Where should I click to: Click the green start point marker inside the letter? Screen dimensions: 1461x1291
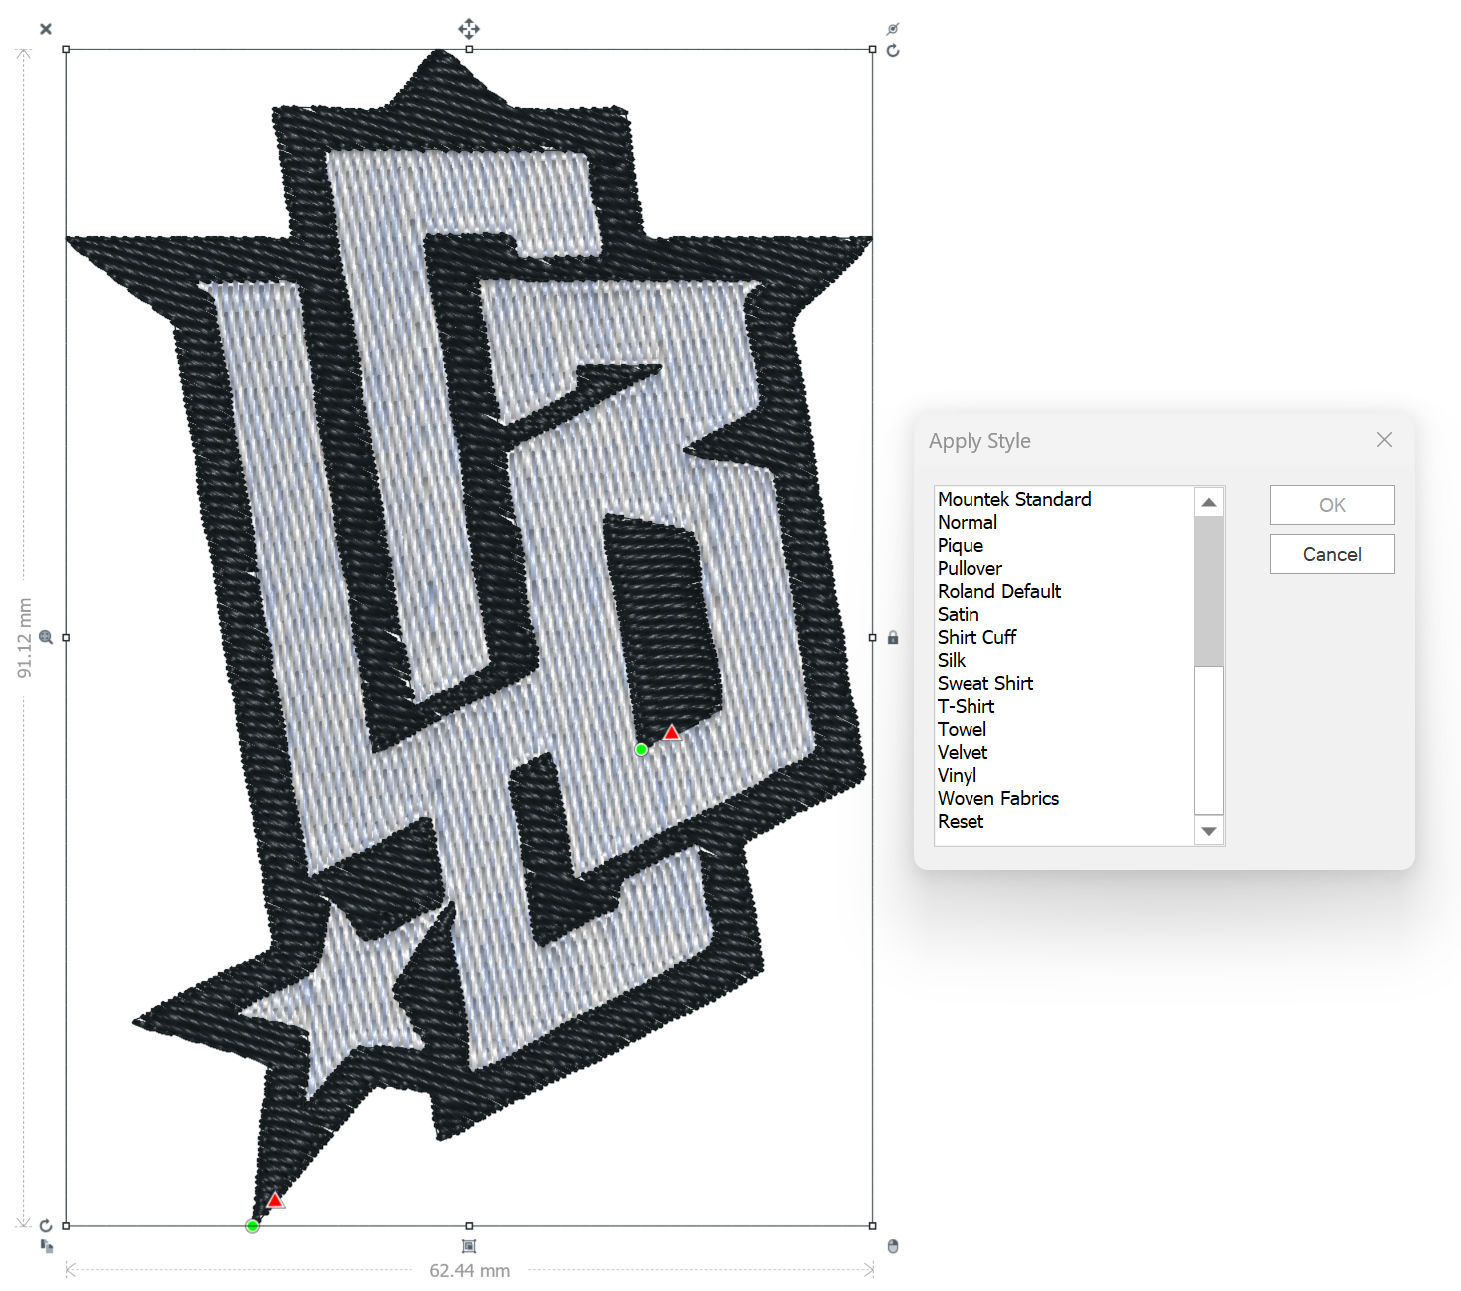[641, 749]
